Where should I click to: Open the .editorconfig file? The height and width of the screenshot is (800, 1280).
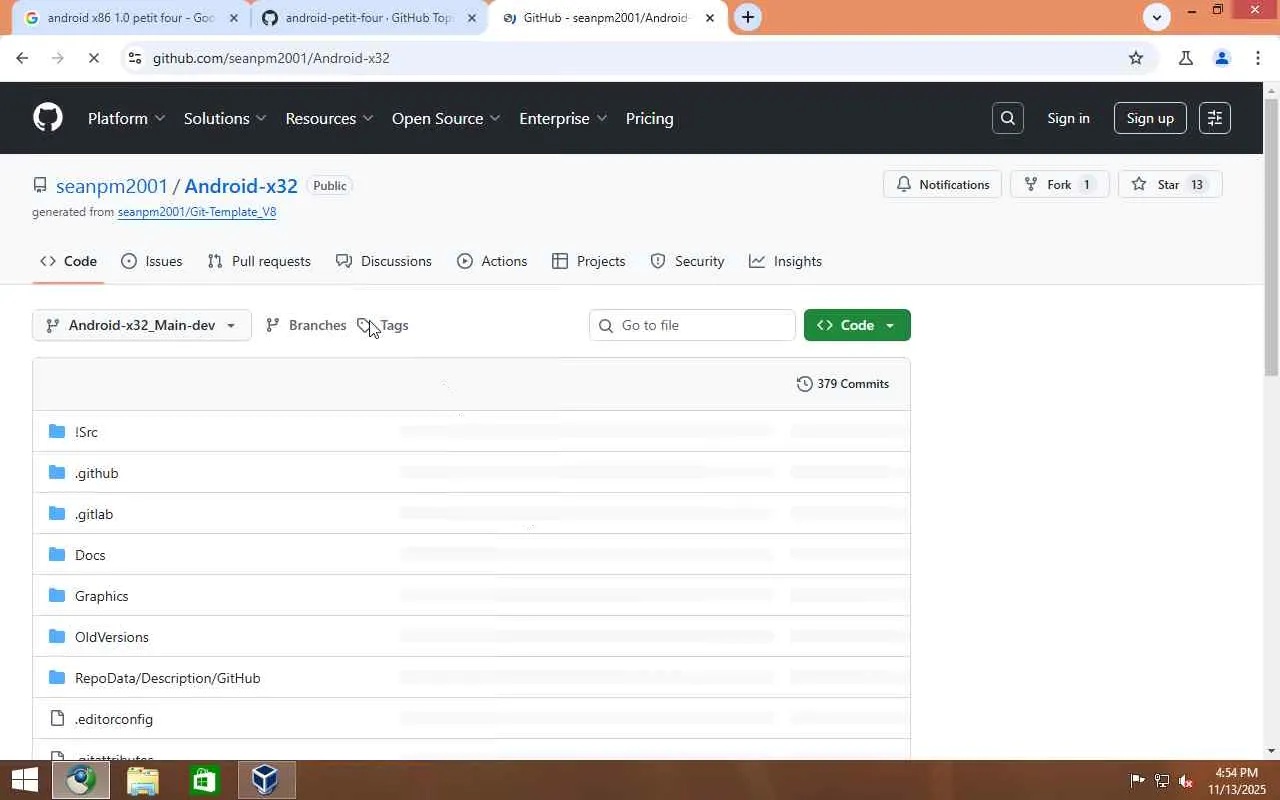(113, 719)
